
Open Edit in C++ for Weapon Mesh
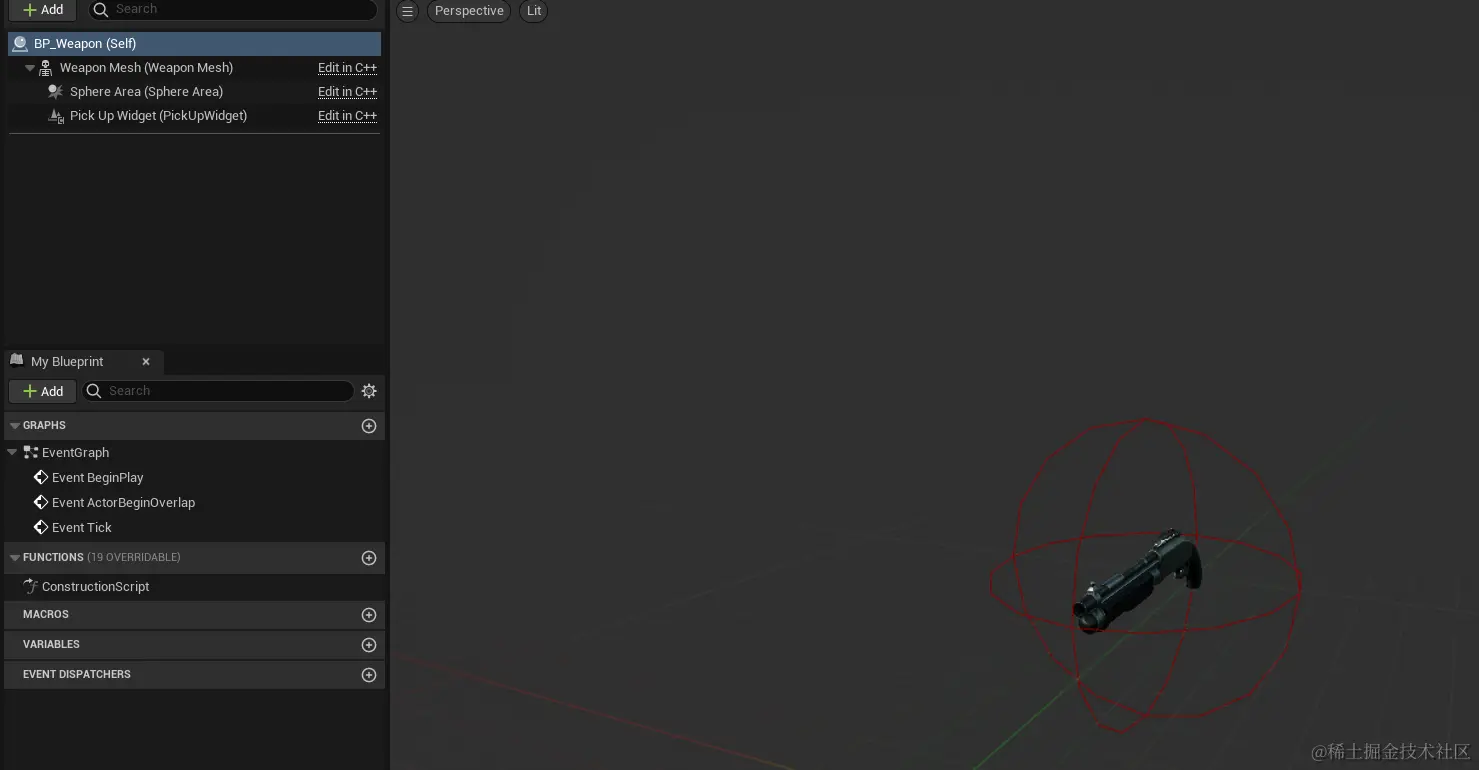click(x=347, y=68)
